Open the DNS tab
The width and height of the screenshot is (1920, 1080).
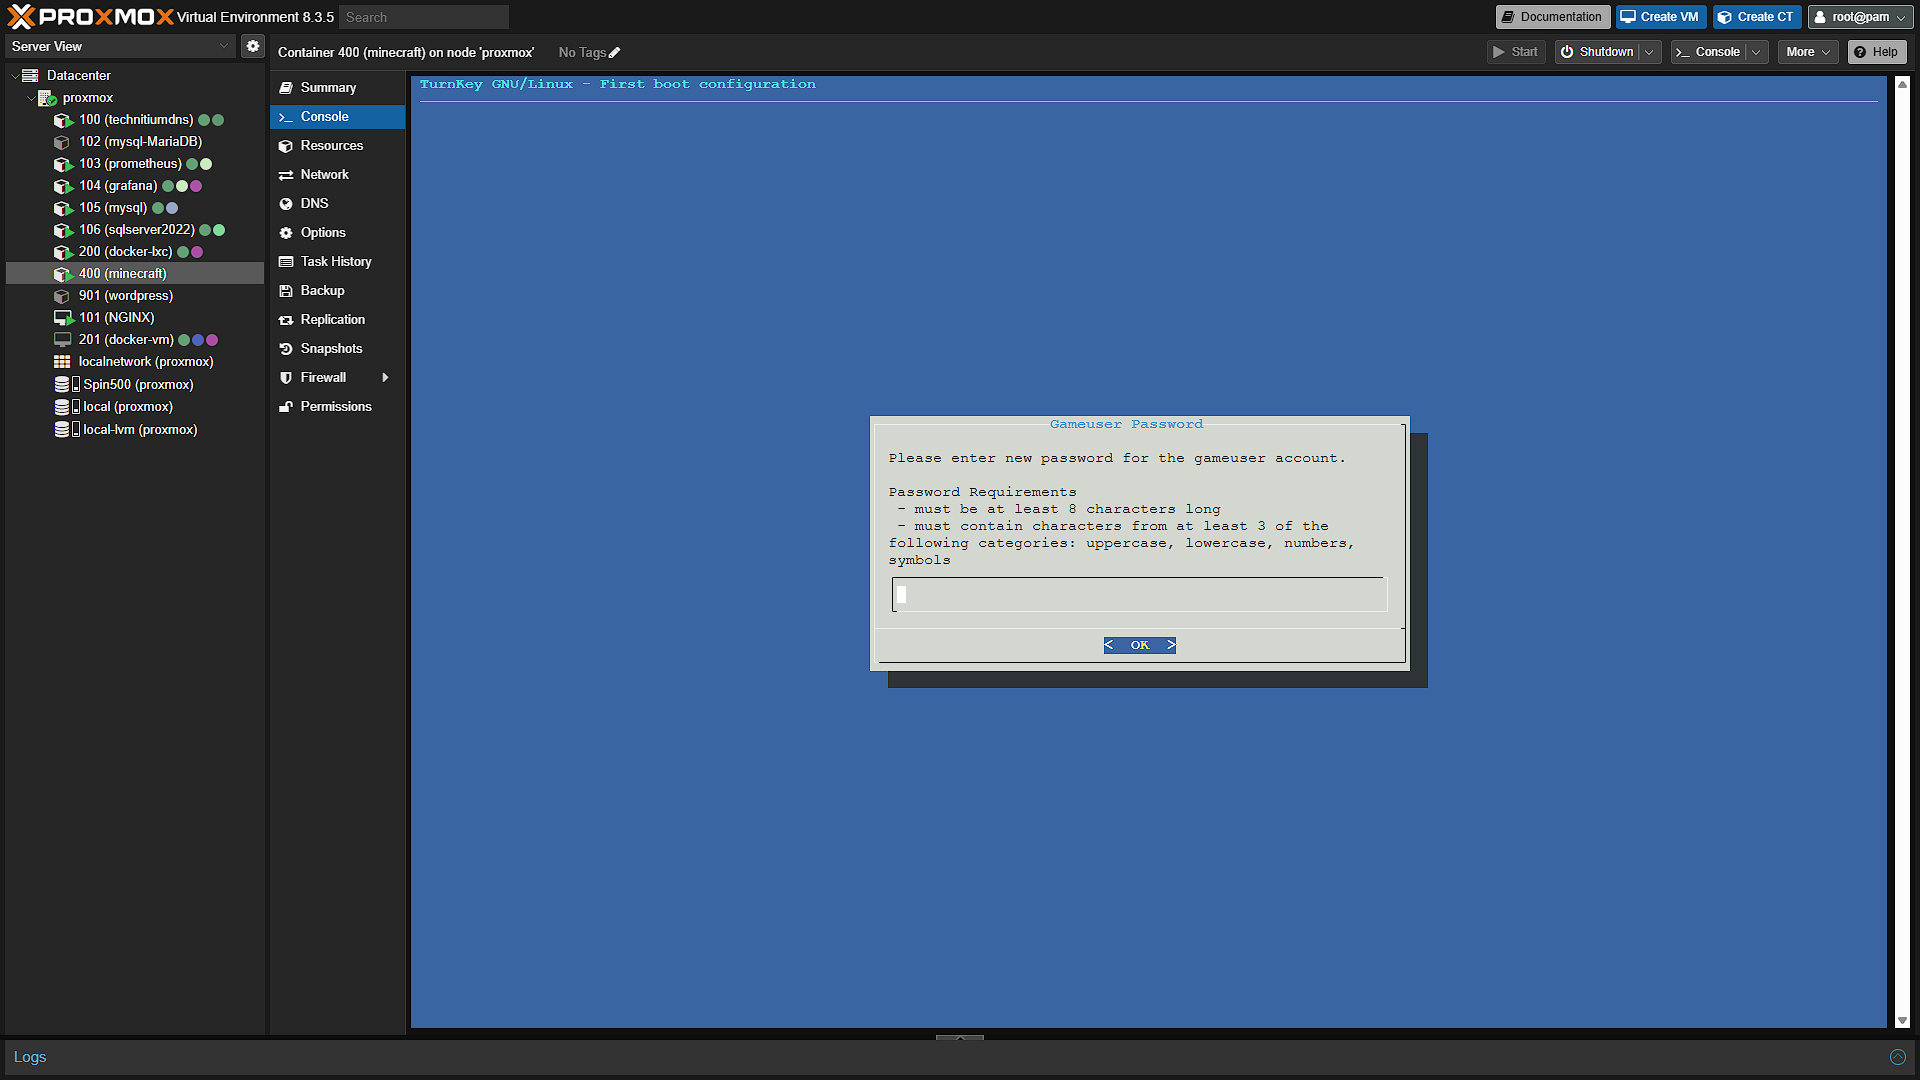337,204
